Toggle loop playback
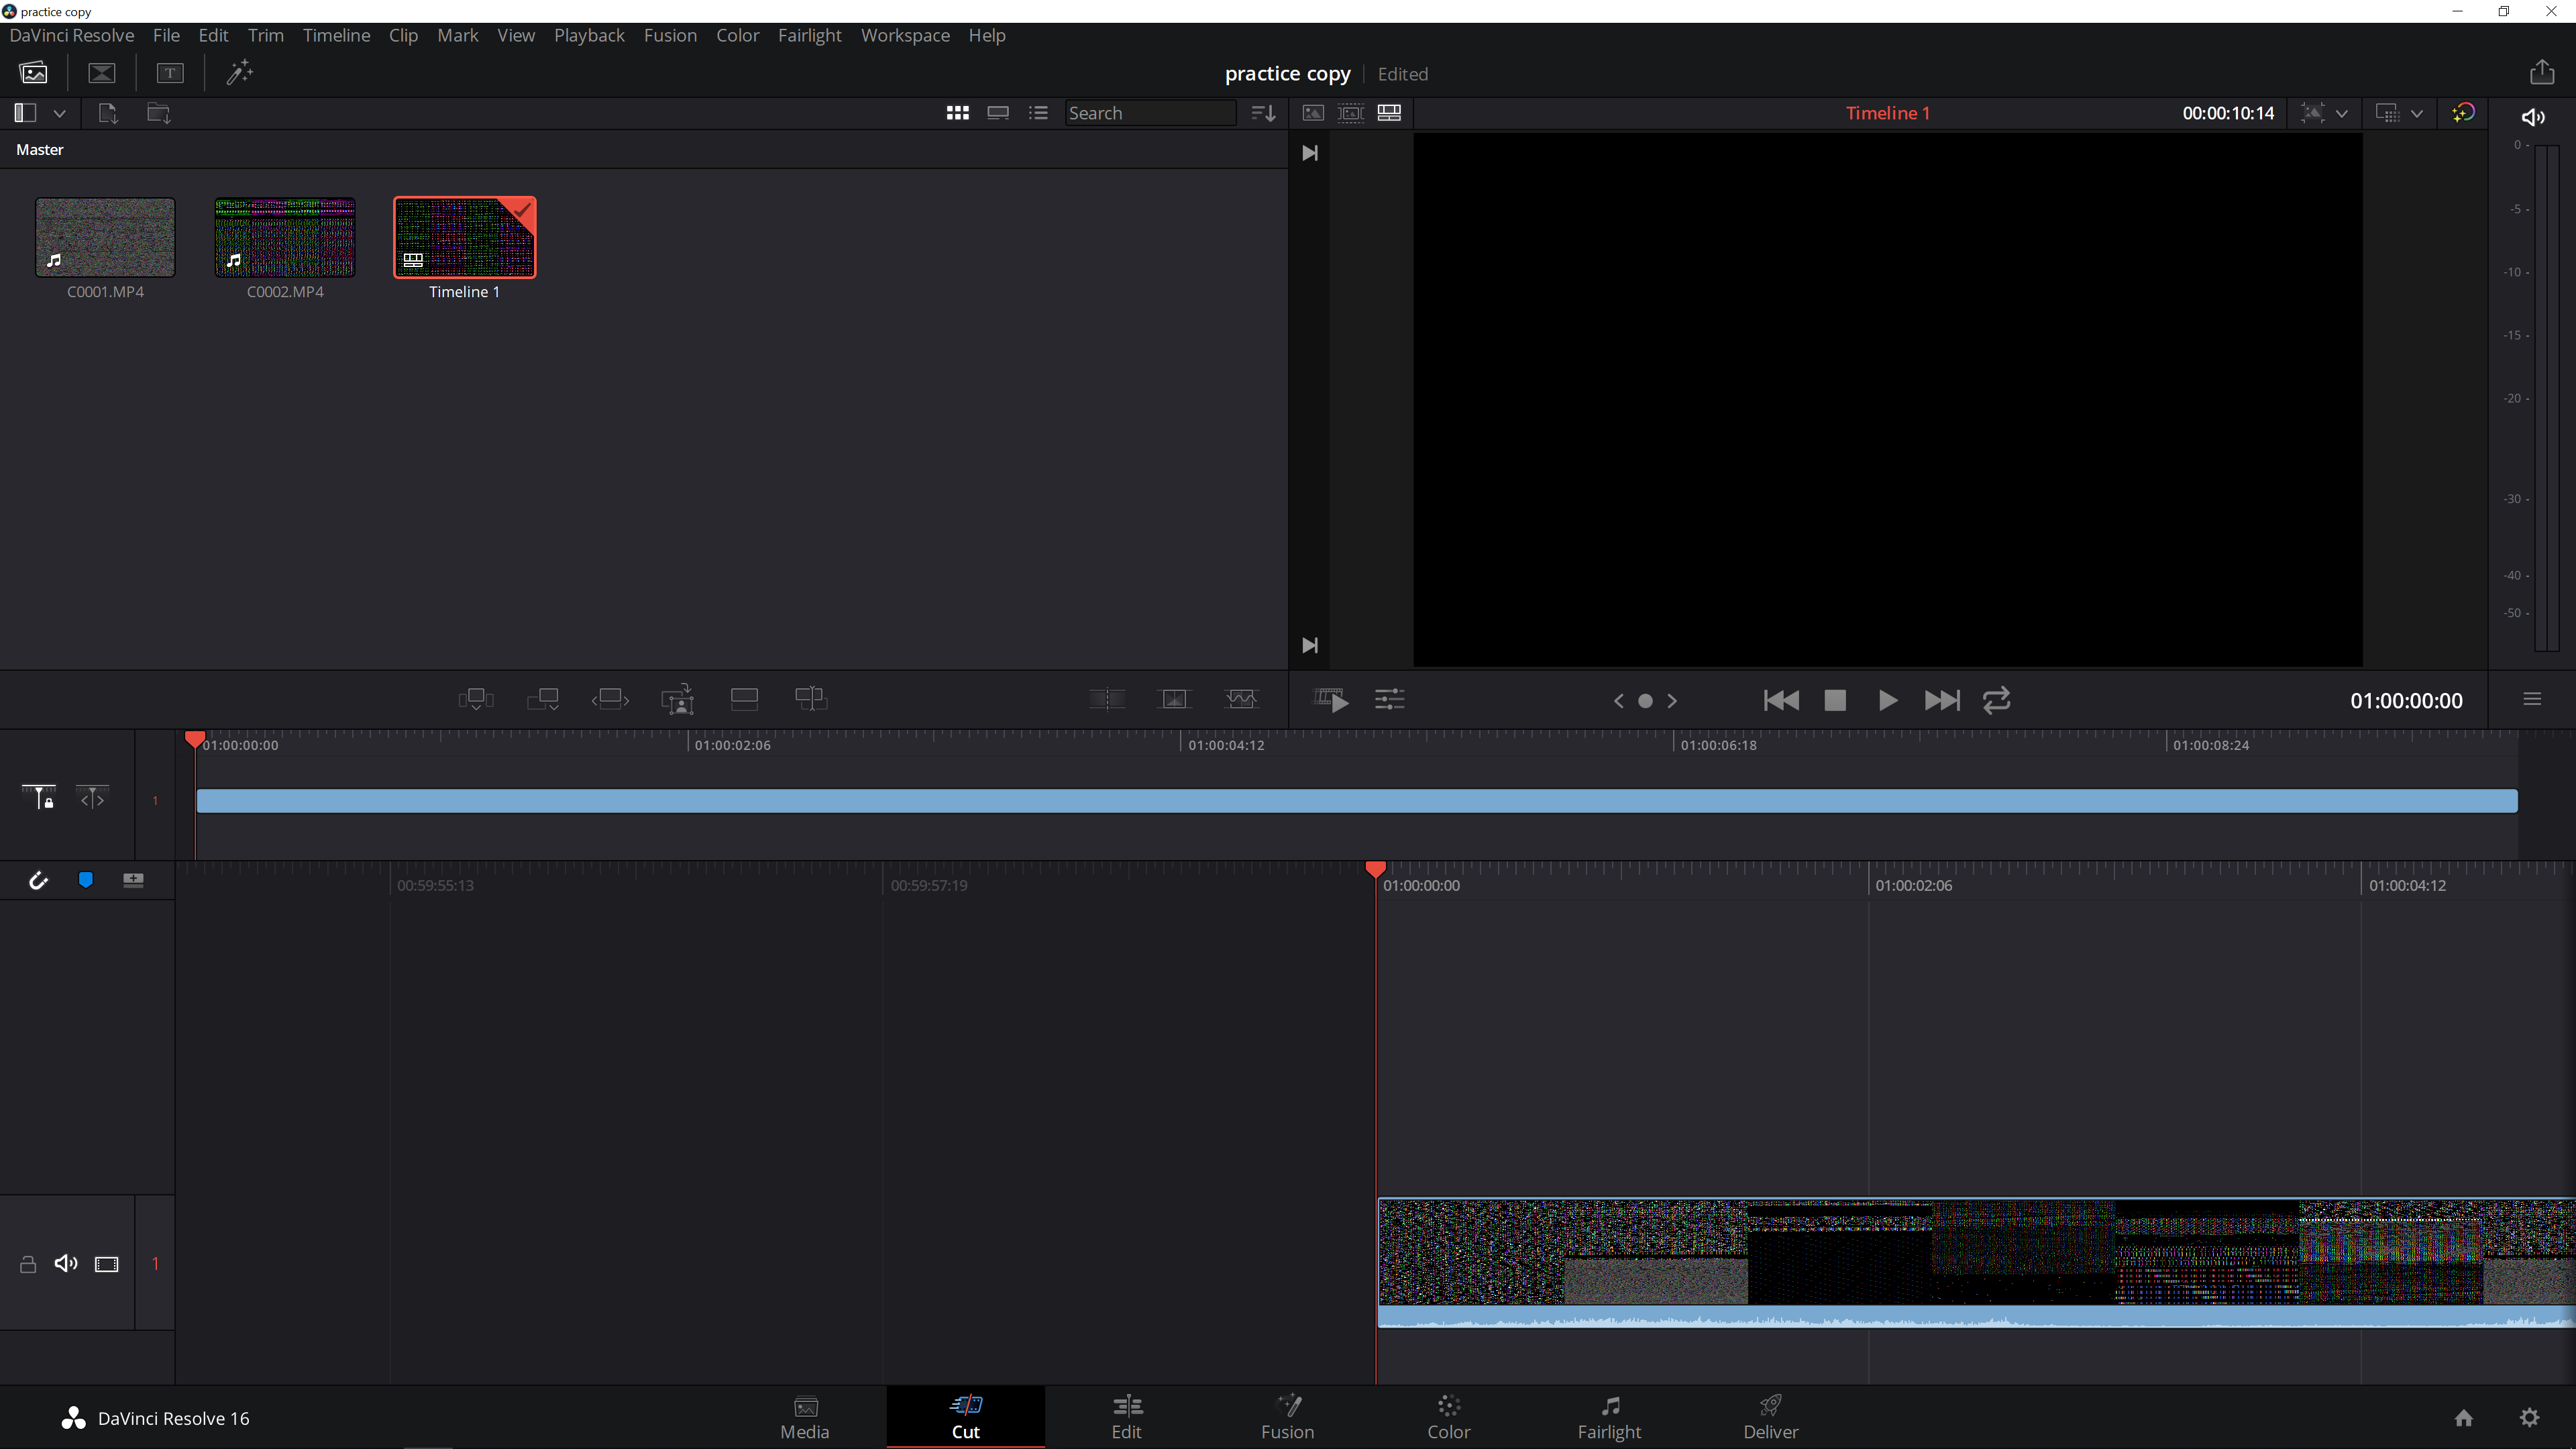This screenshot has width=2576, height=1449. click(x=1997, y=700)
